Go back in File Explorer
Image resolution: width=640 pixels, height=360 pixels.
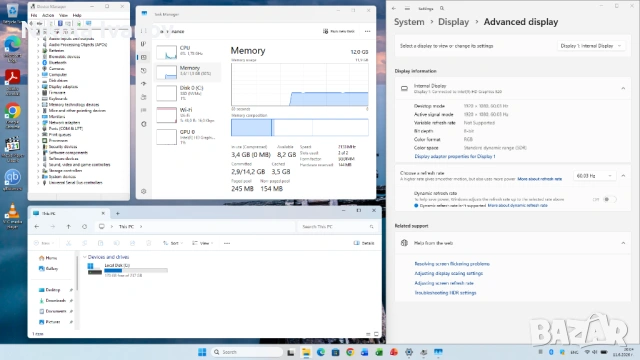click(37, 227)
